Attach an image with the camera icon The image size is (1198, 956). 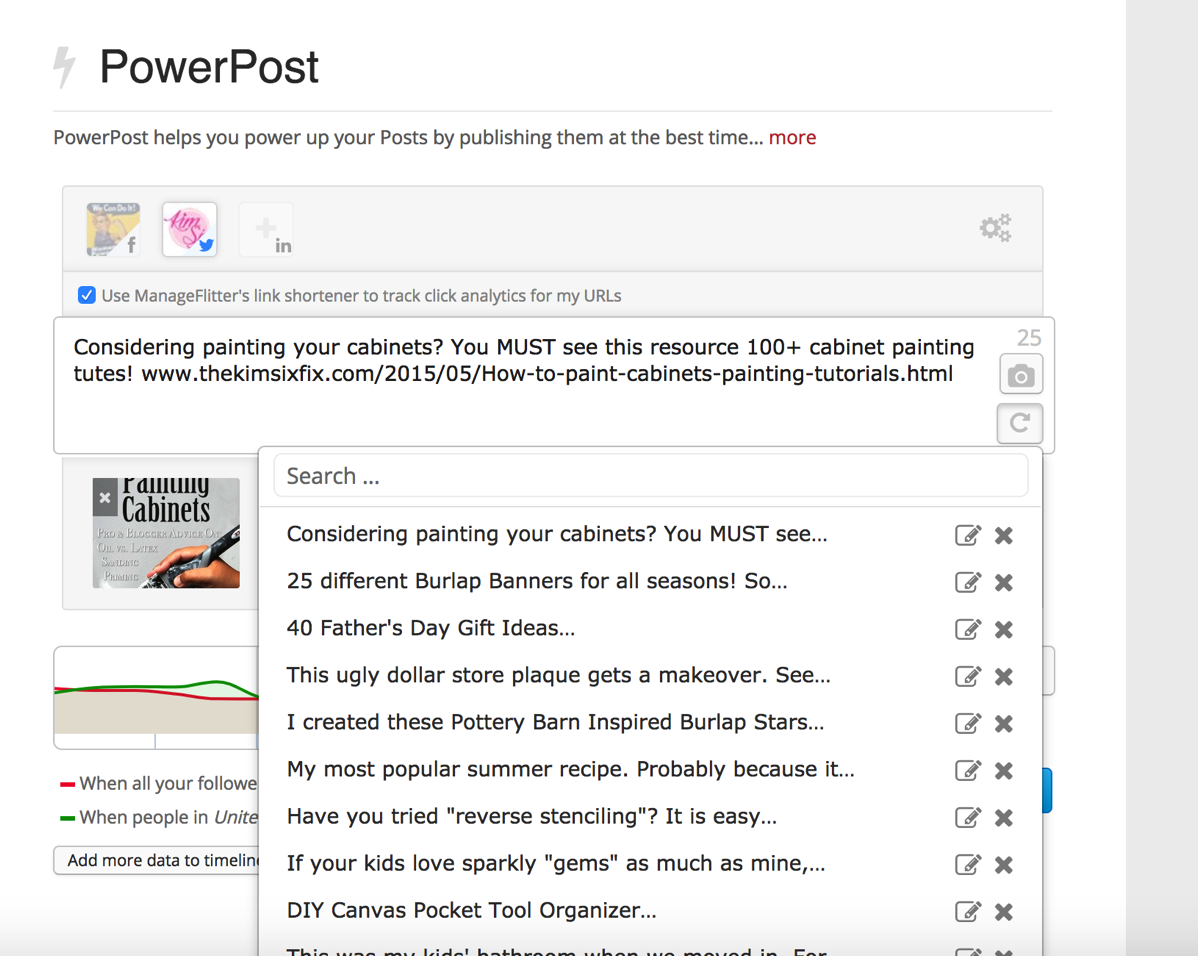[1021, 374]
